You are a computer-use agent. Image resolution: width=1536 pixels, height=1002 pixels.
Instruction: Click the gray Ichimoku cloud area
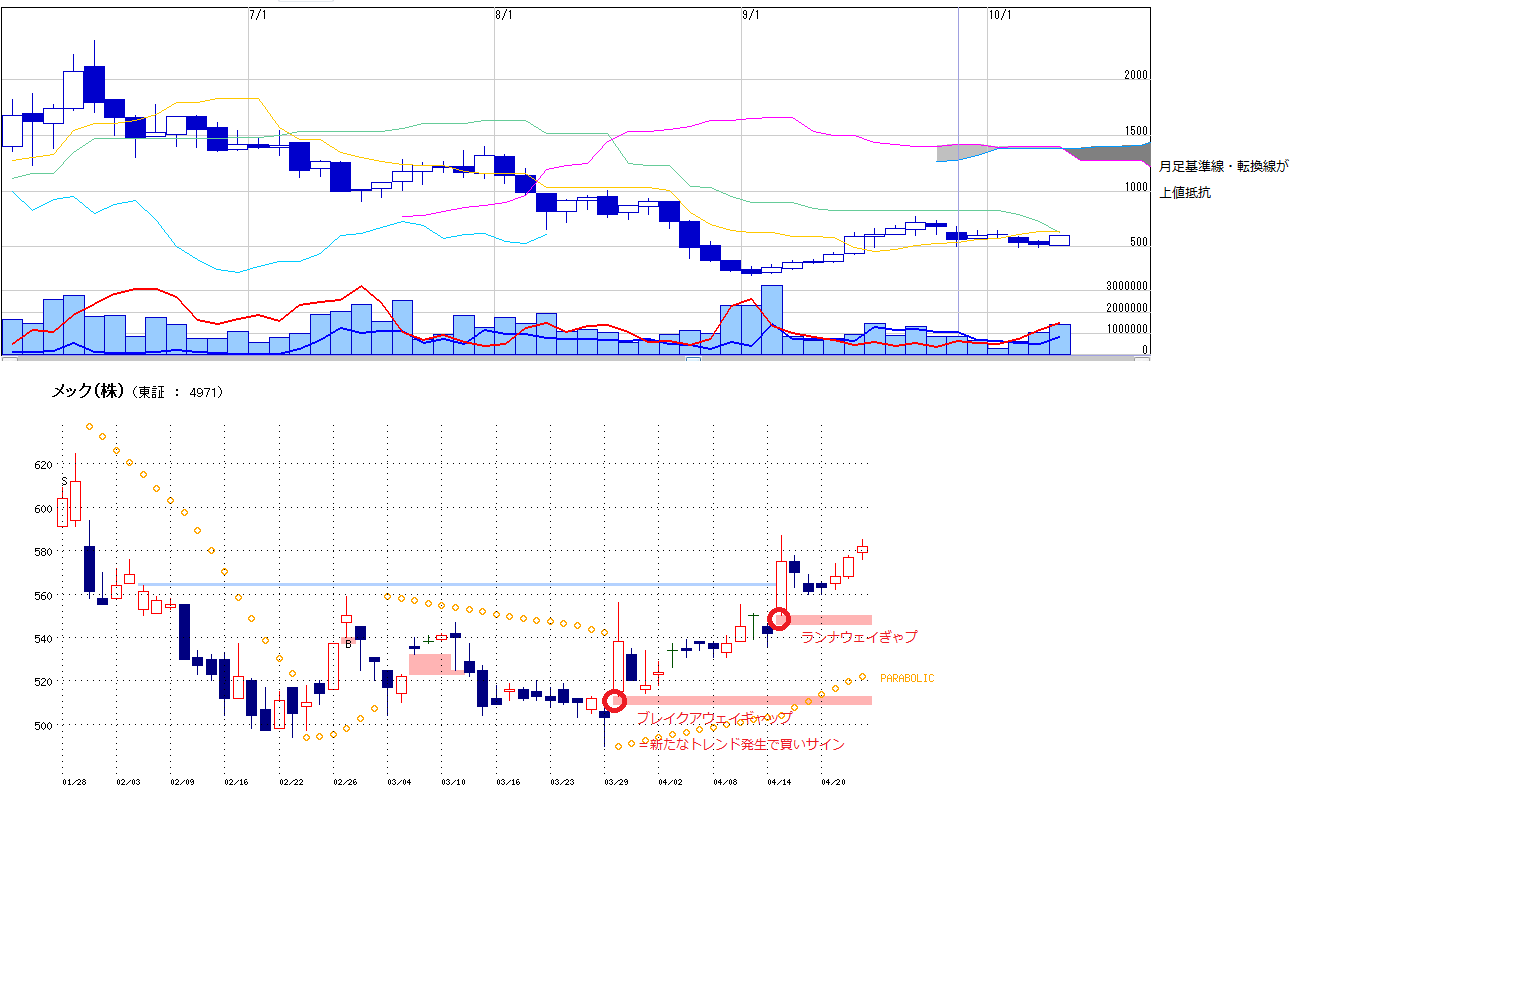point(1110,153)
